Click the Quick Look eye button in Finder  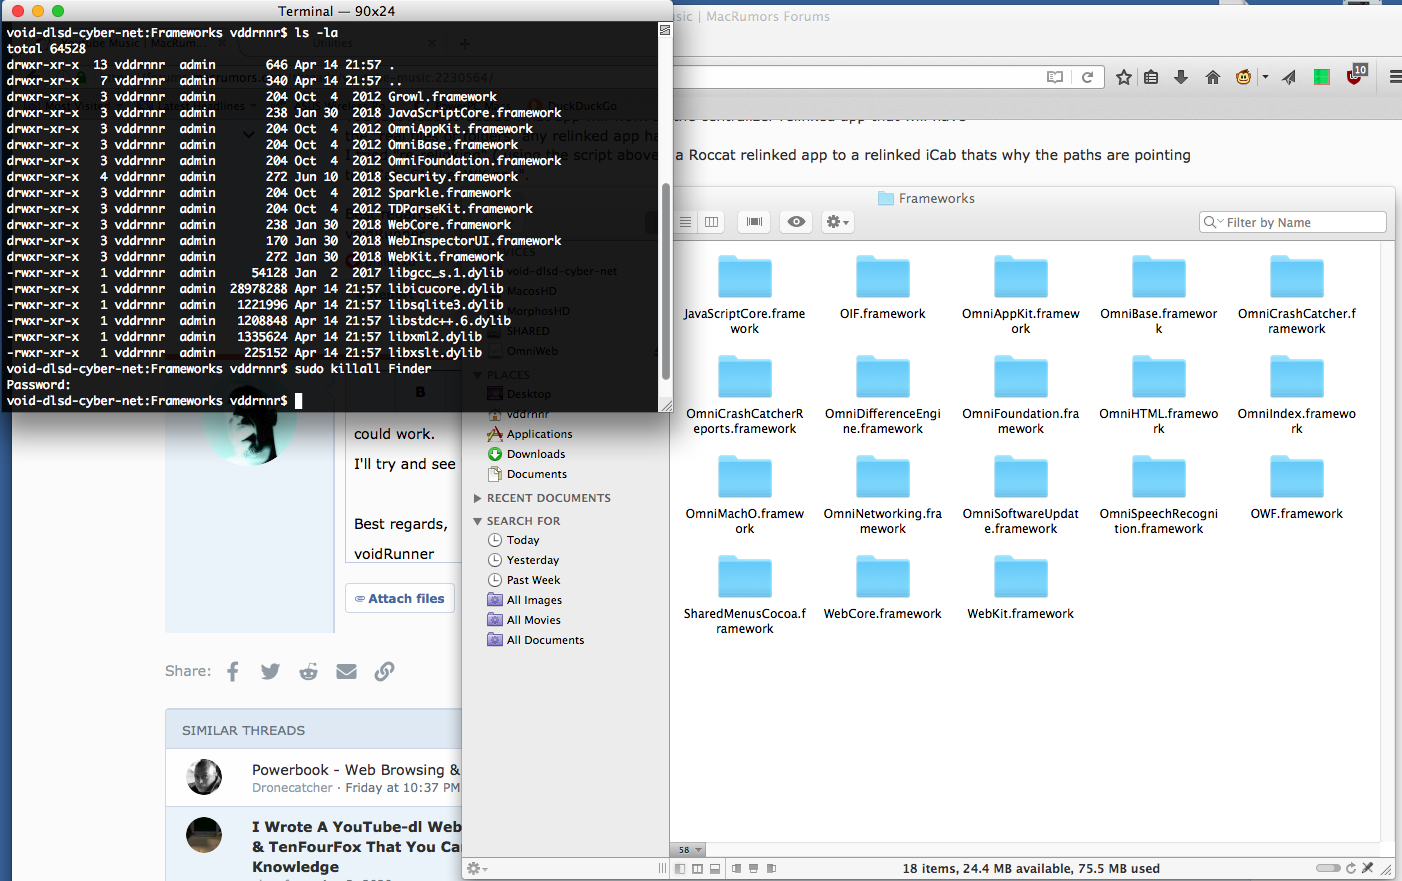click(x=796, y=222)
